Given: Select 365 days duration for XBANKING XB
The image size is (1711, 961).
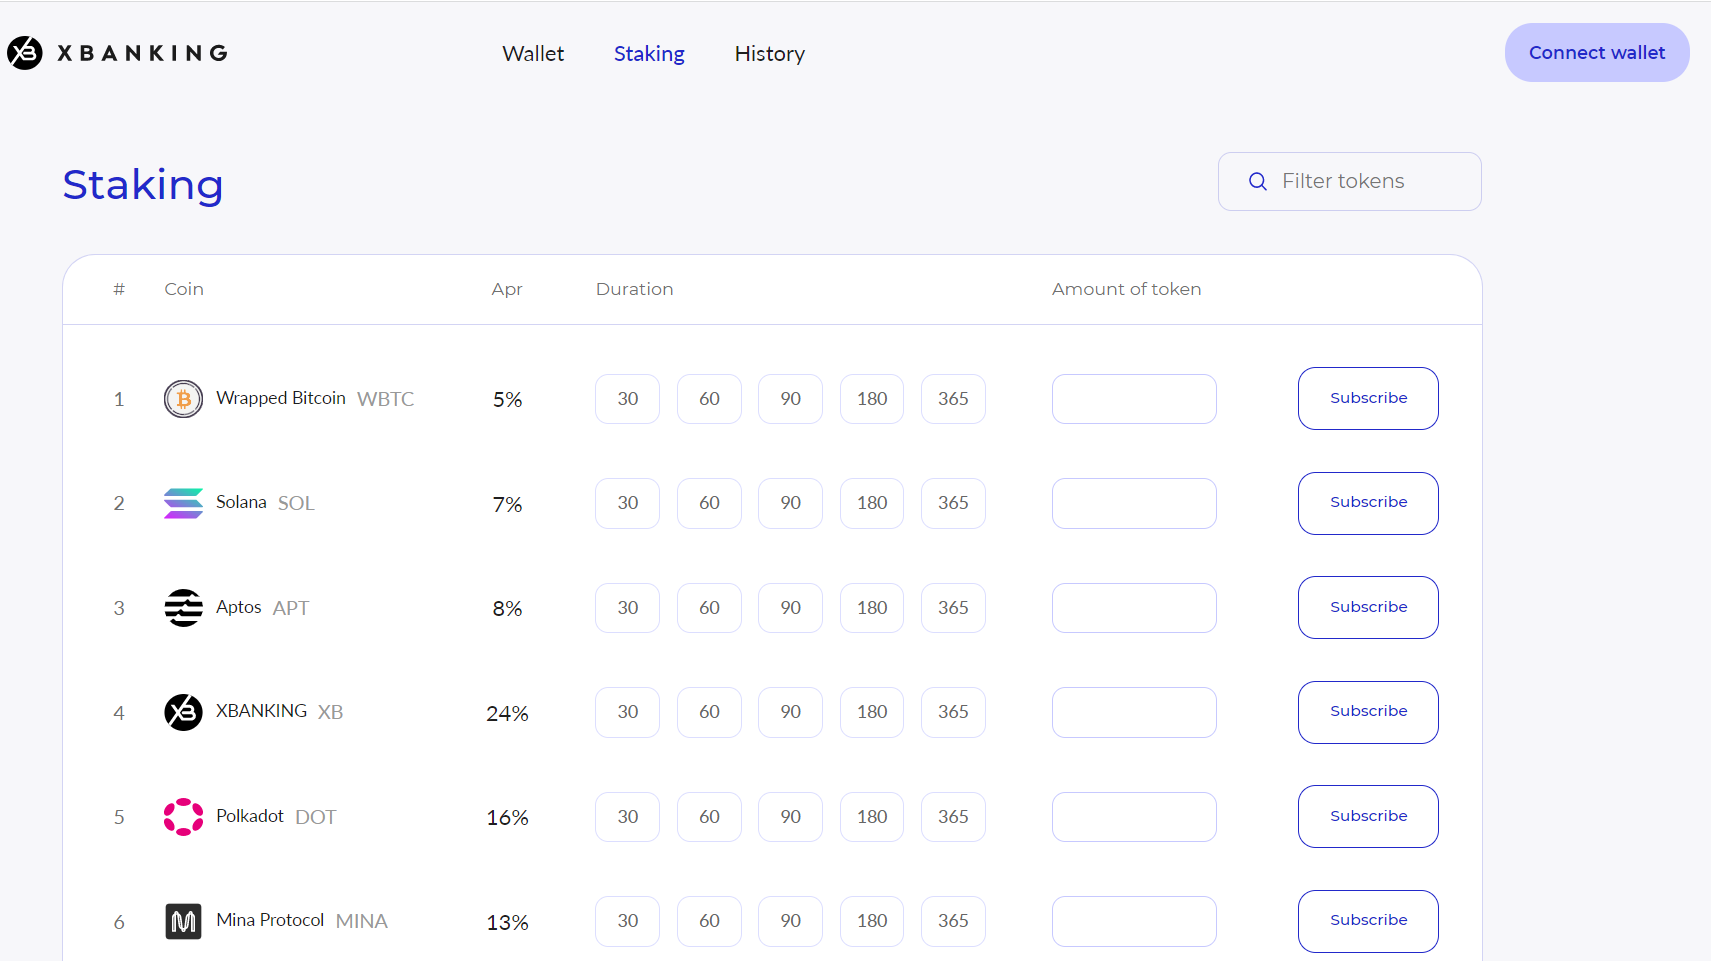Looking at the screenshot, I should point(953,712).
